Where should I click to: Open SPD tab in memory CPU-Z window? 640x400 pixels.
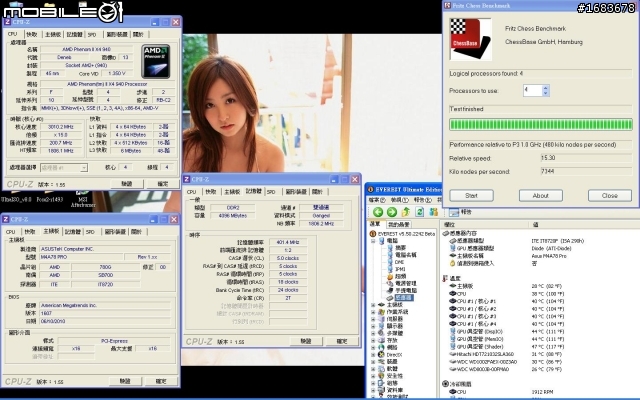click(271, 192)
